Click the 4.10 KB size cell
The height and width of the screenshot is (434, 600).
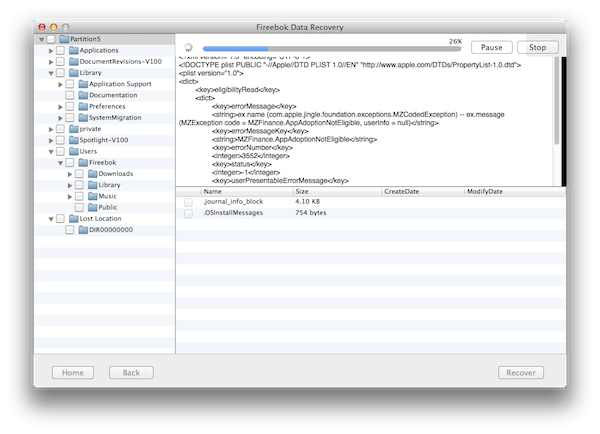(x=307, y=202)
